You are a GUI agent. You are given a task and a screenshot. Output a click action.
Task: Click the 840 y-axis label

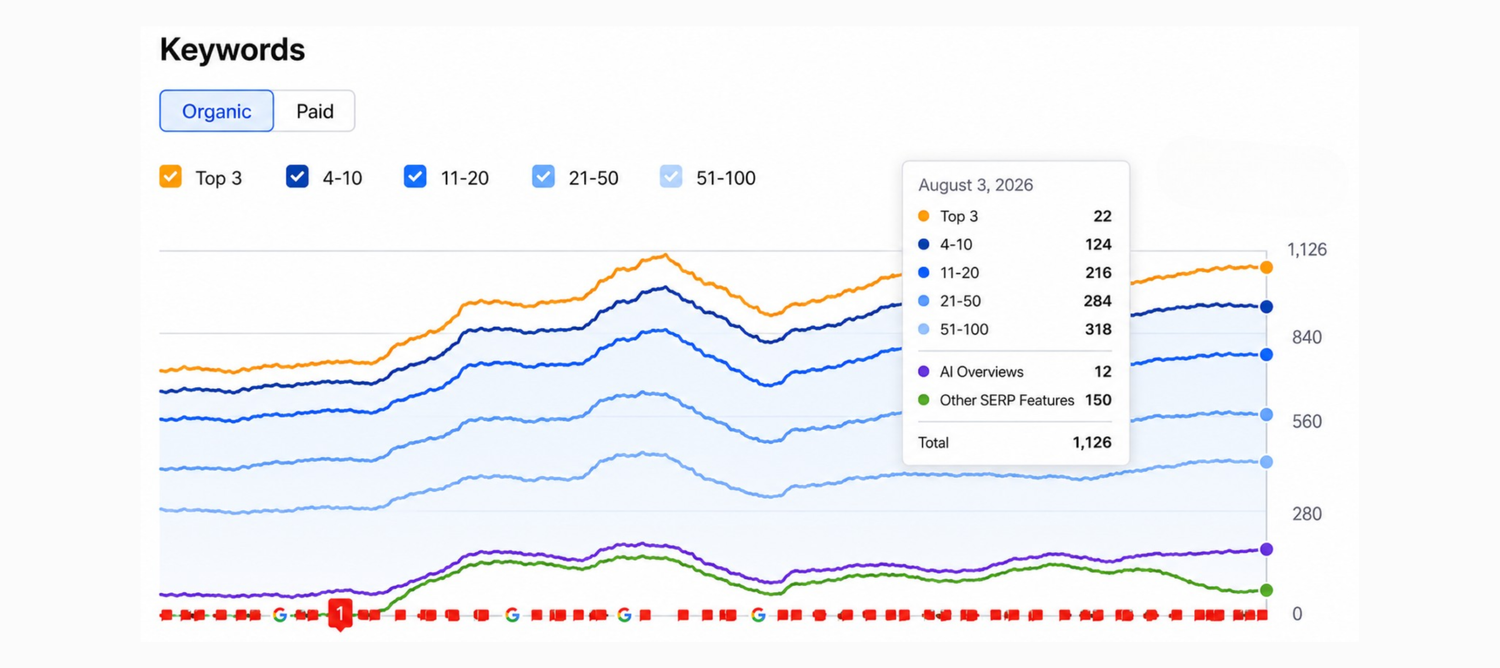point(1307,337)
